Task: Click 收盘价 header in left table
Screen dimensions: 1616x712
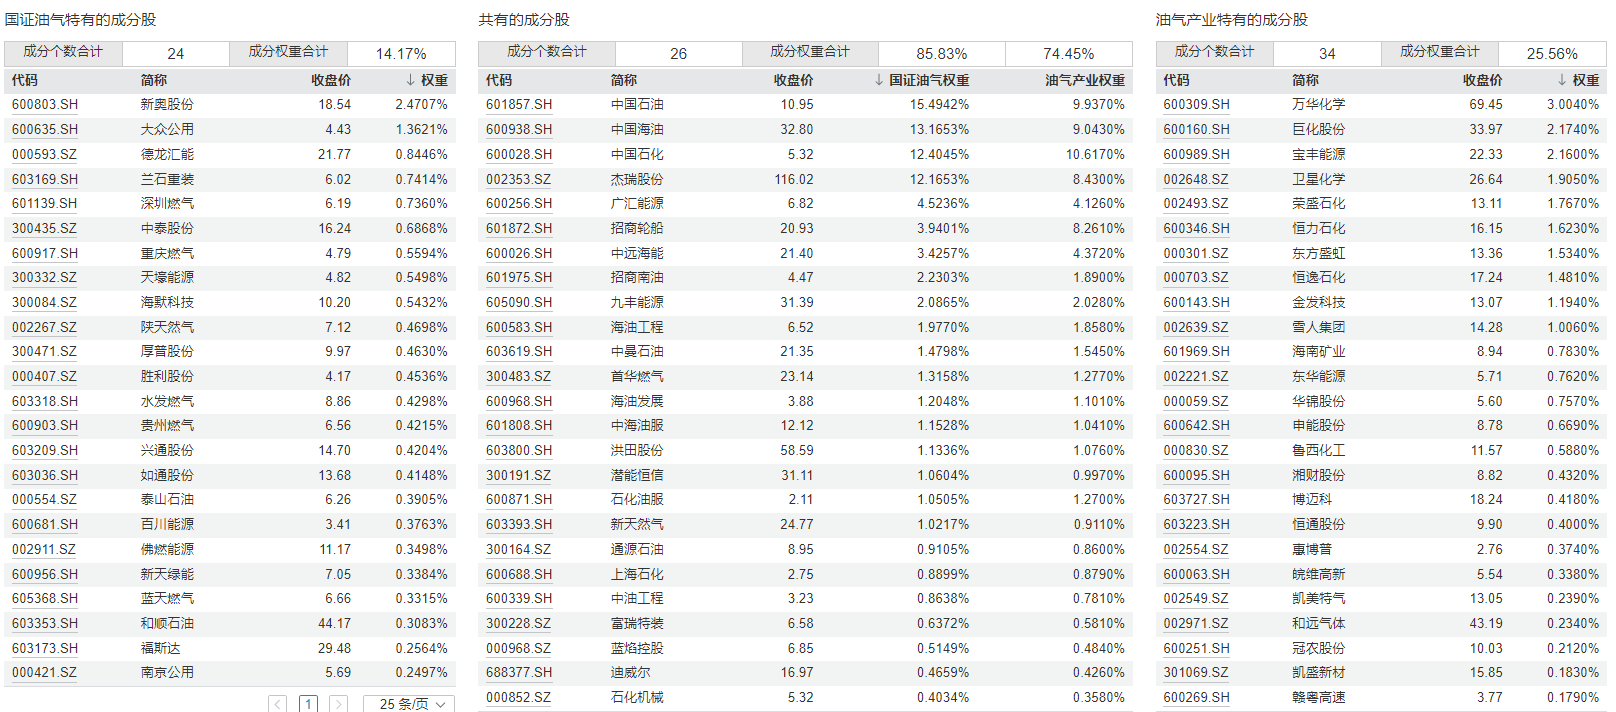Action: [x=331, y=80]
